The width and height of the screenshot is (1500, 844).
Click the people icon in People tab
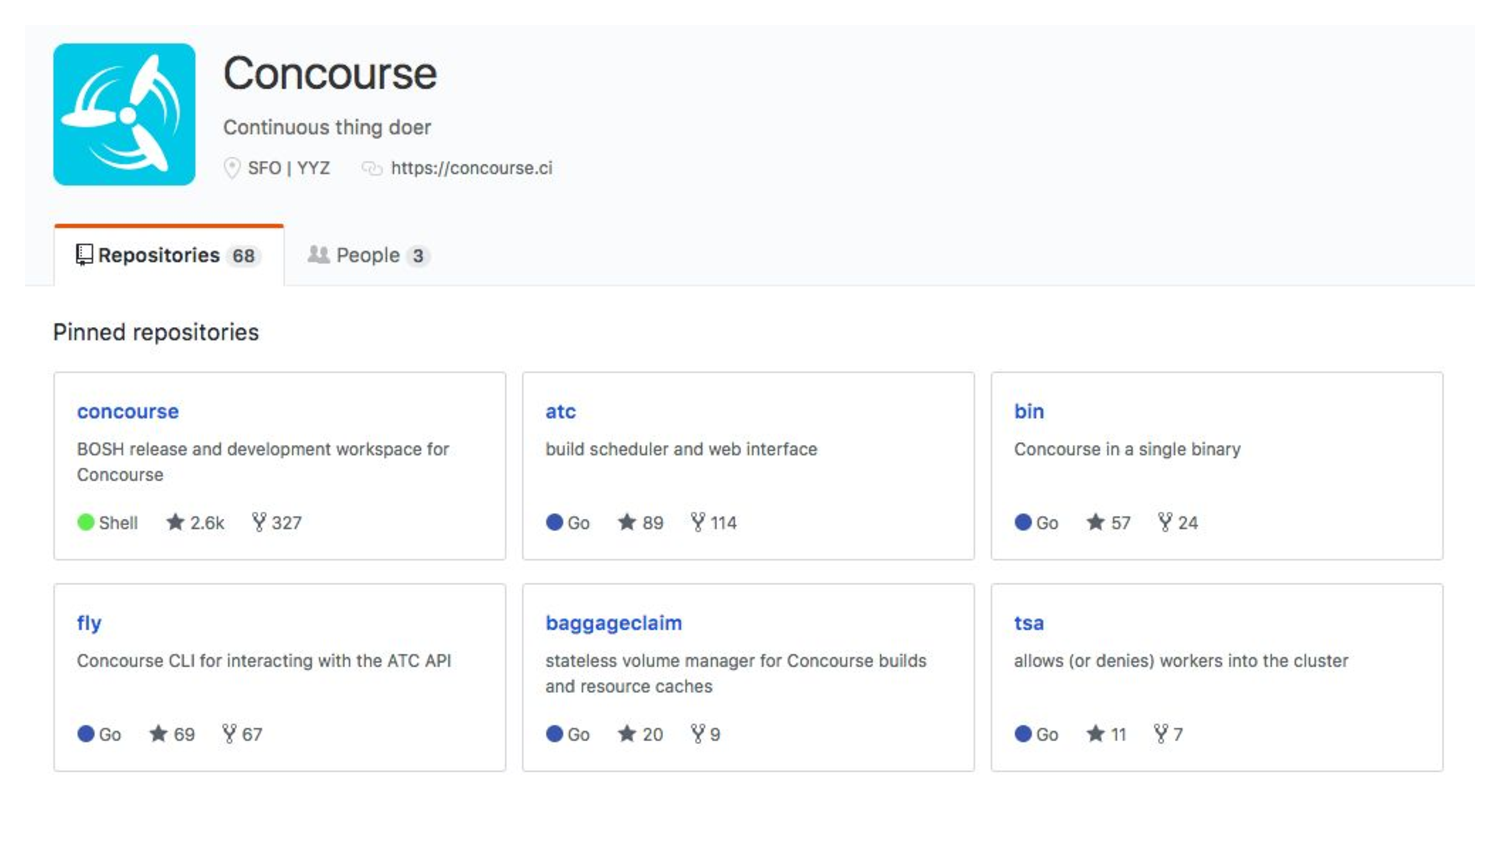coord(318,255)
